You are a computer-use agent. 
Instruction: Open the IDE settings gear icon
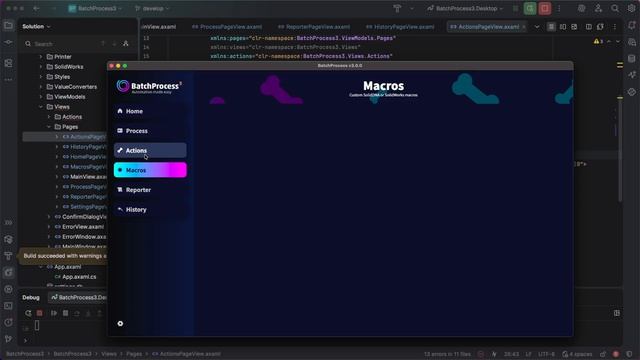[x=631, y=8]
